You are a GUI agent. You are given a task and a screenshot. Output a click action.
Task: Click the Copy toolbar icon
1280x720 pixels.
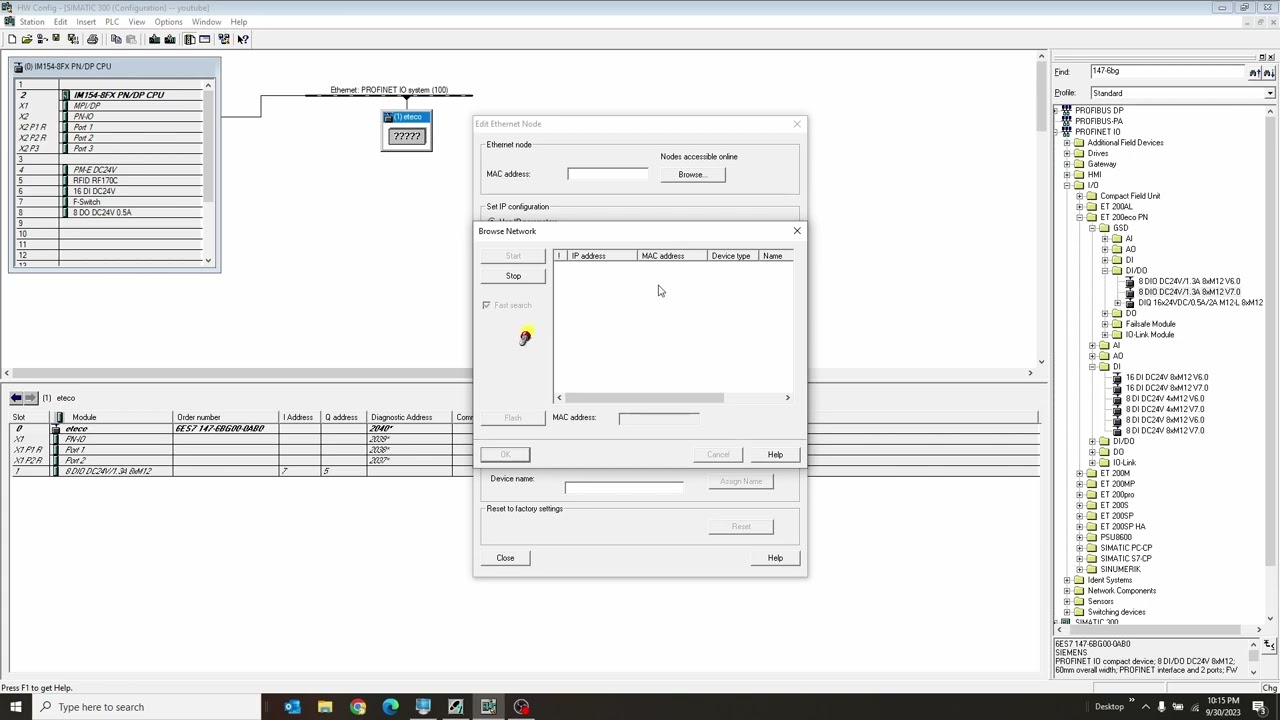(x=116, y=39)
